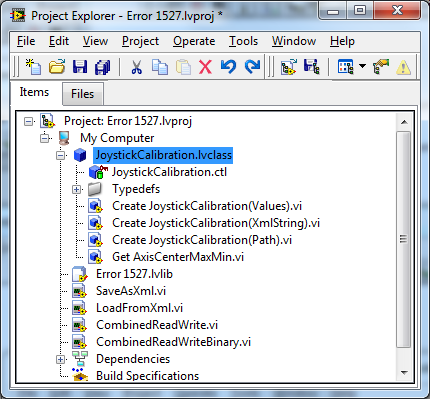The width and height of the screenshot is (430, 399).
Task: Open the View menu
Action: (95, 41)
